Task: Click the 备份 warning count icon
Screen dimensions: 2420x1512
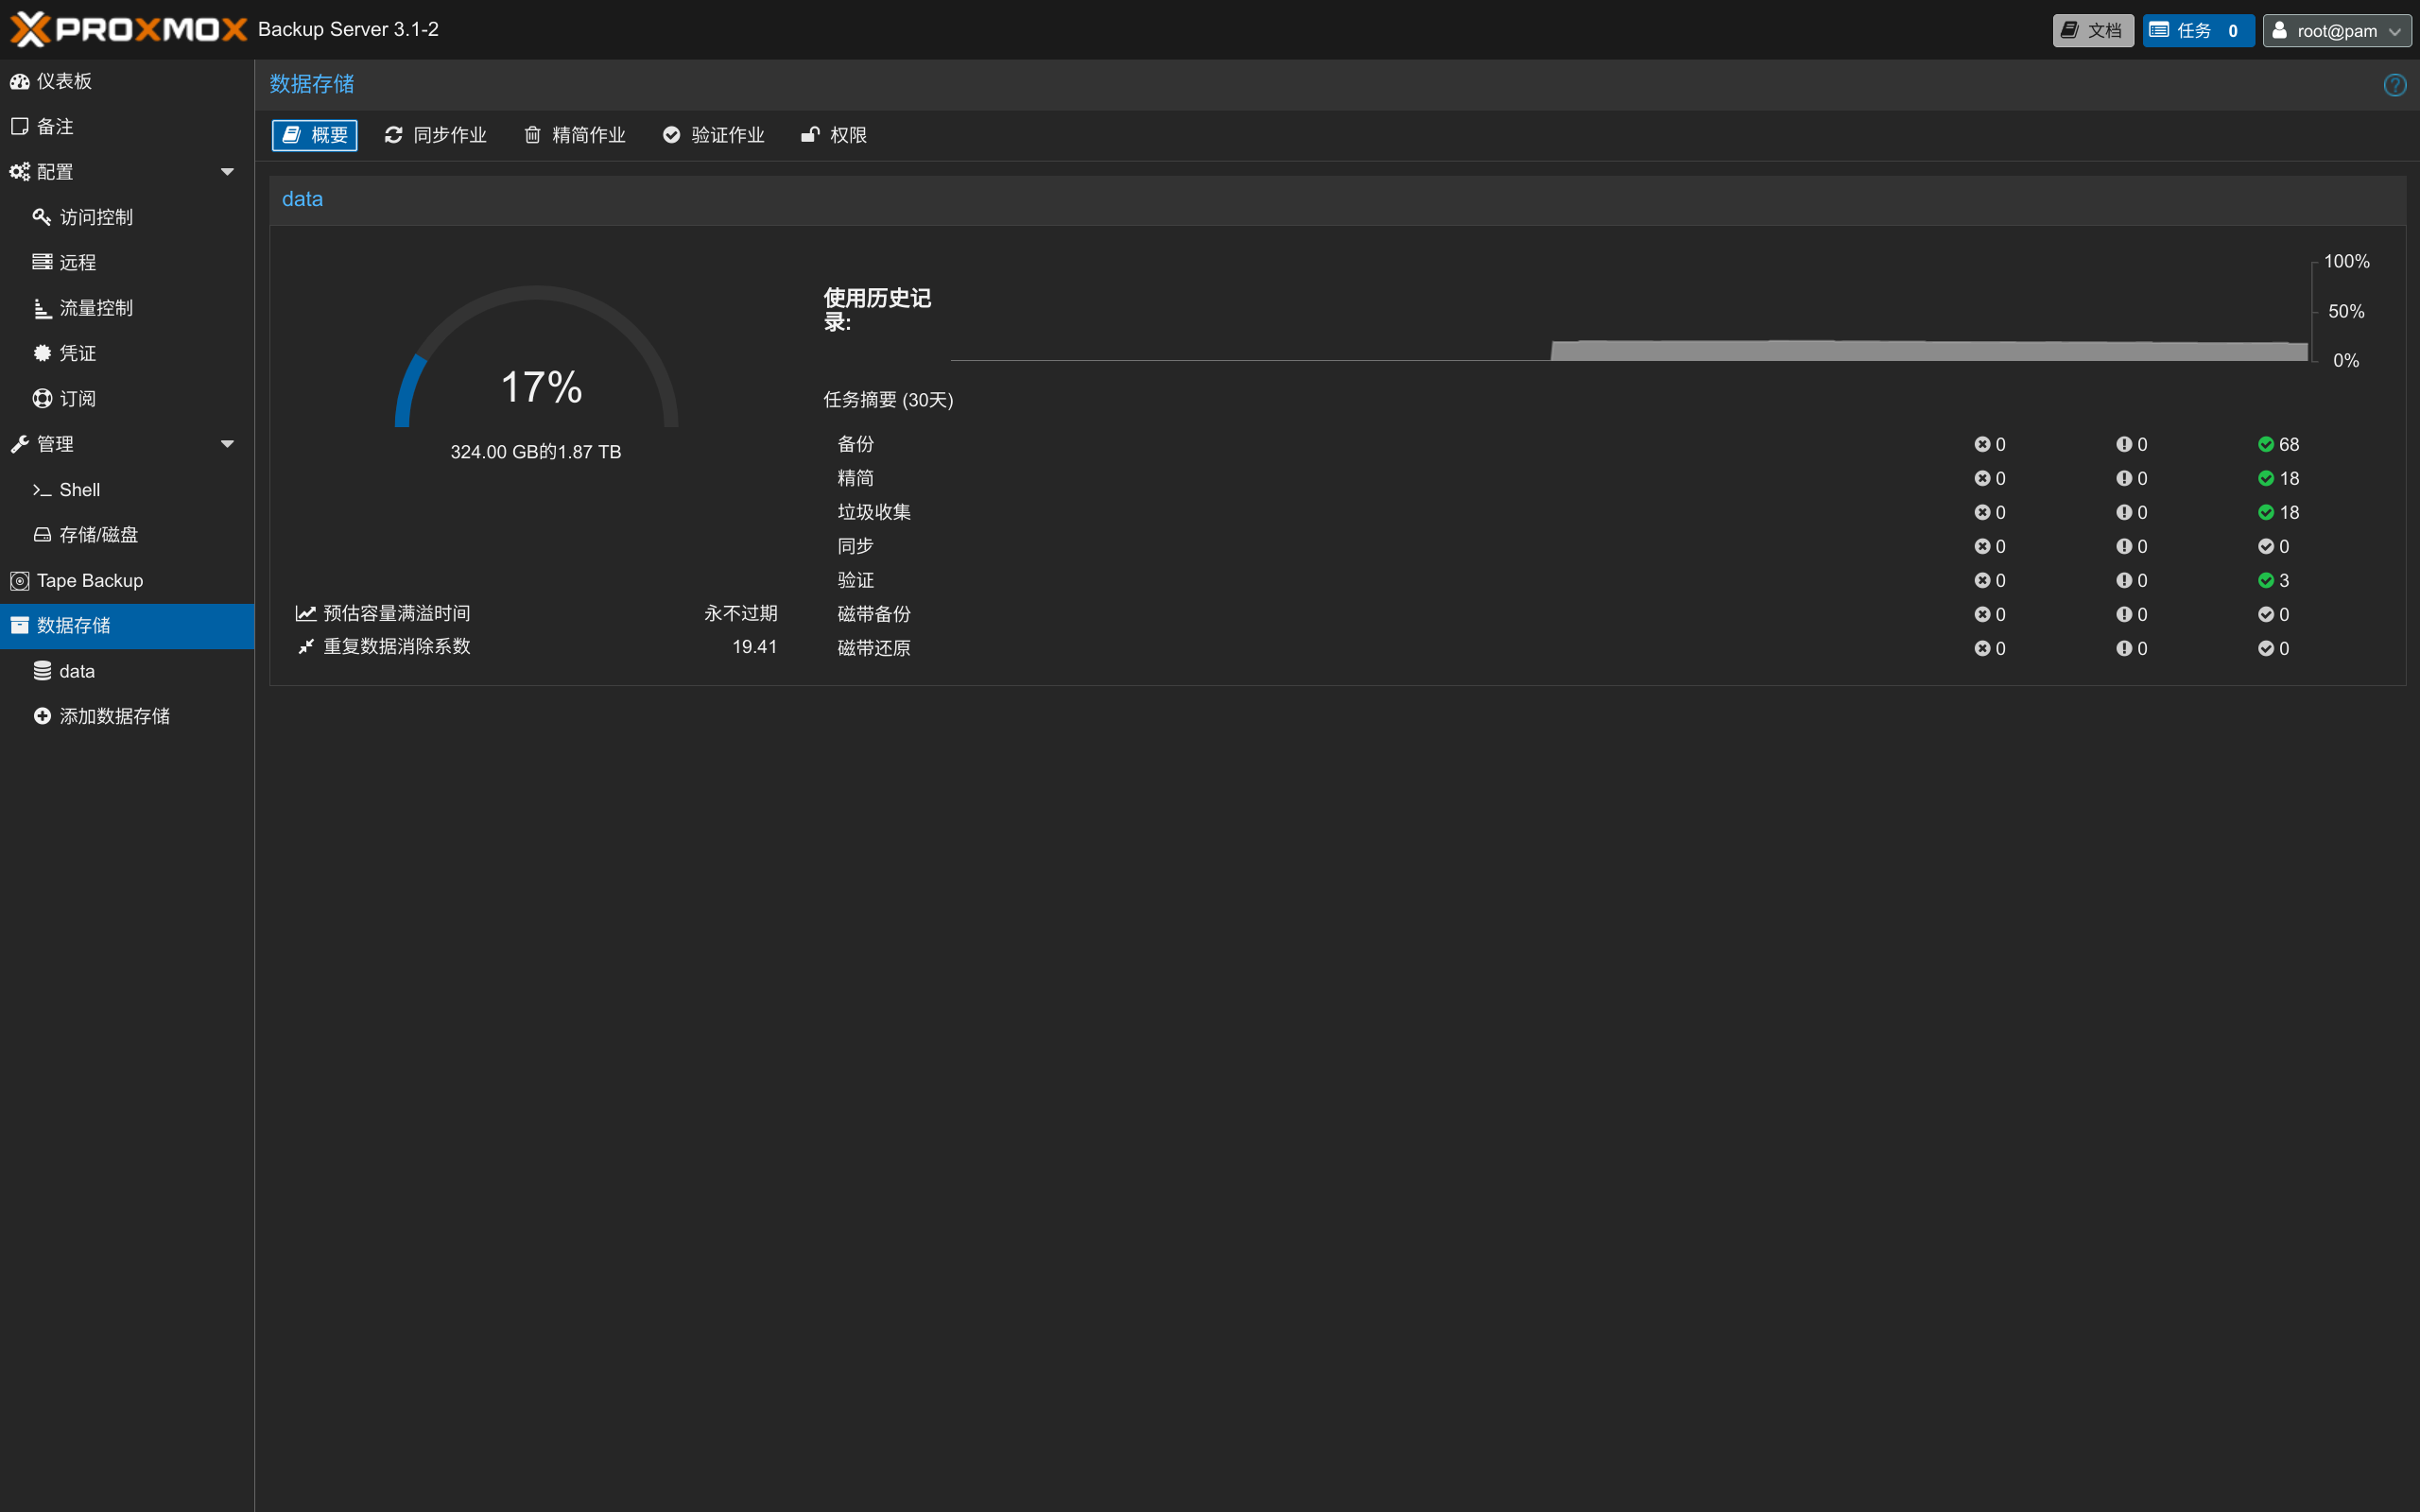Action: (2123, 444)
